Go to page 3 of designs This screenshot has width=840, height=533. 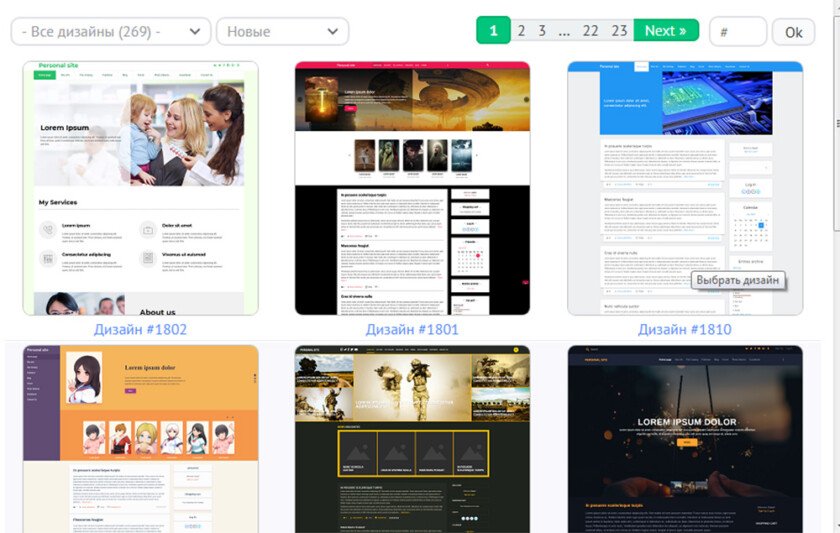click(x=542, y=31)
